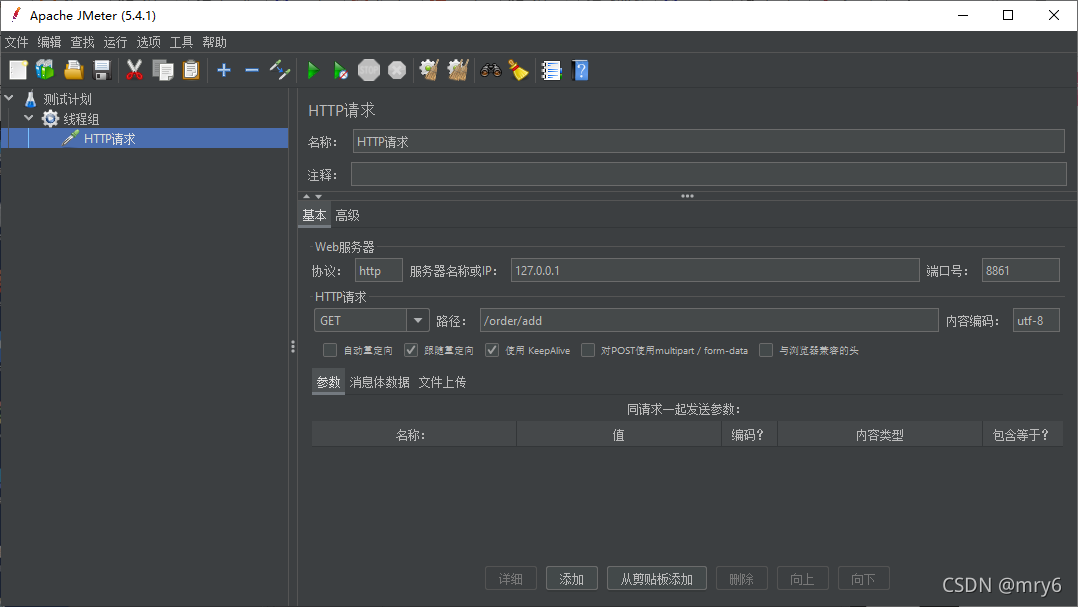Click the Stop test icon
This screenshot has width=1078, height=607.
pos(368,70)
